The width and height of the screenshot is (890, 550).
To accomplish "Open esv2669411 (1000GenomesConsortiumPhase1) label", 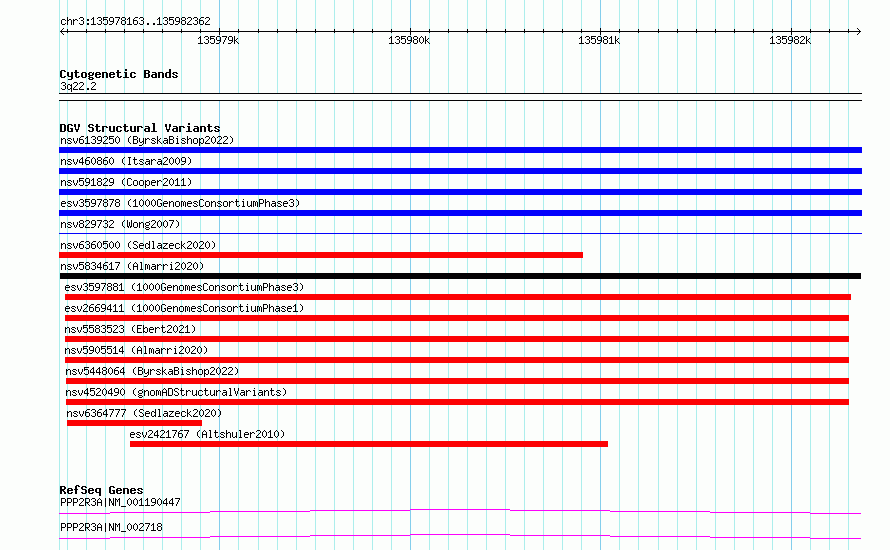I will click(184, 308).
